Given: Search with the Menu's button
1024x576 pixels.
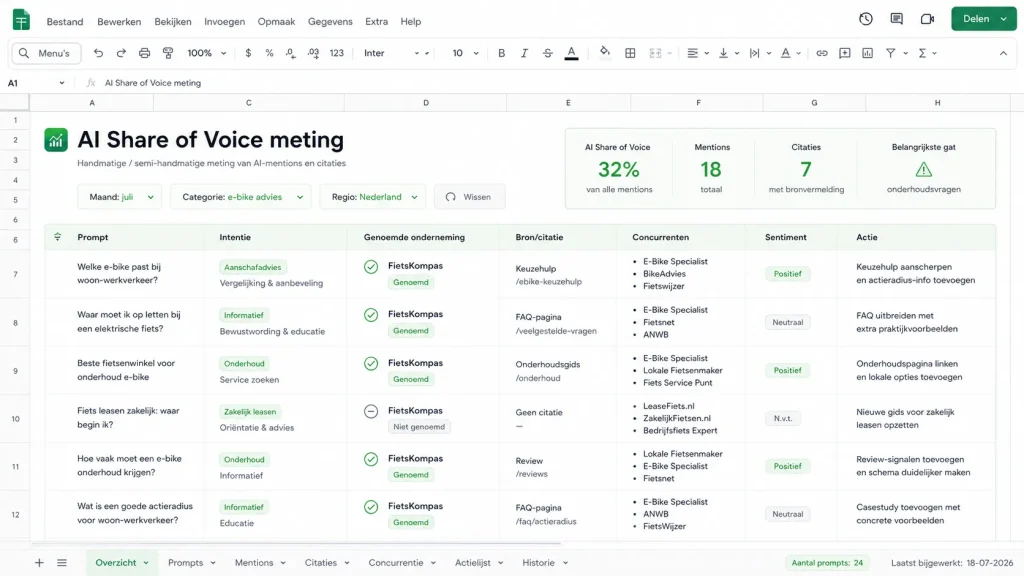Looking at the screenshot, I should point(46,53).
